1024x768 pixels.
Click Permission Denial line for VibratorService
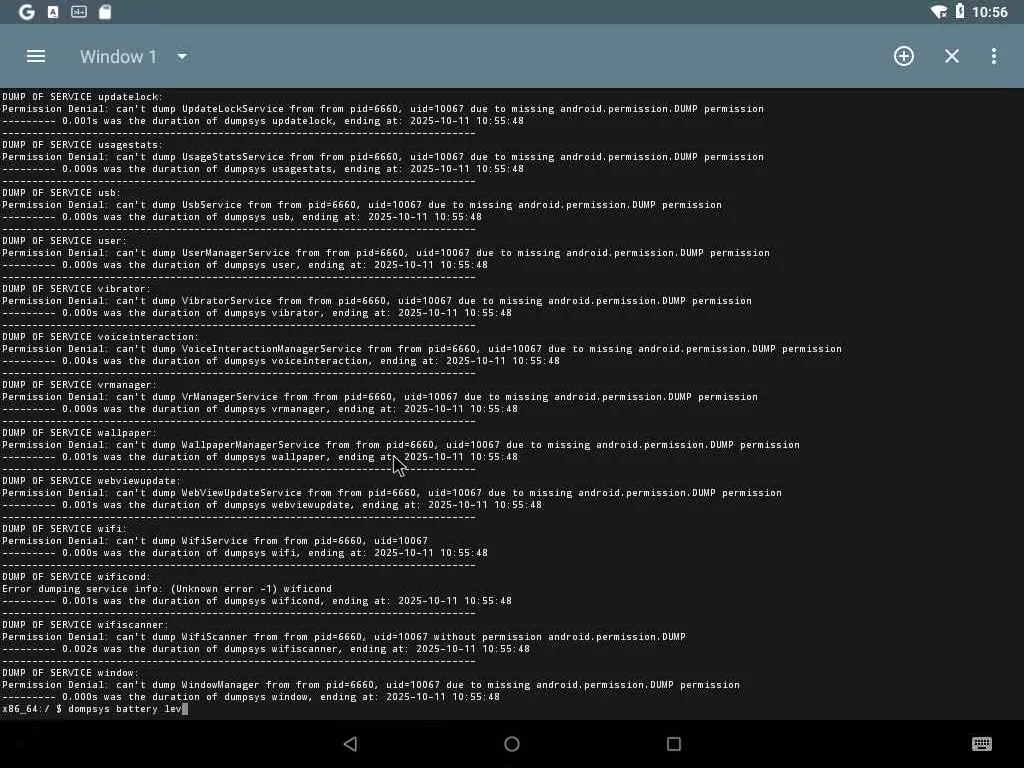(x=377, y=300)
